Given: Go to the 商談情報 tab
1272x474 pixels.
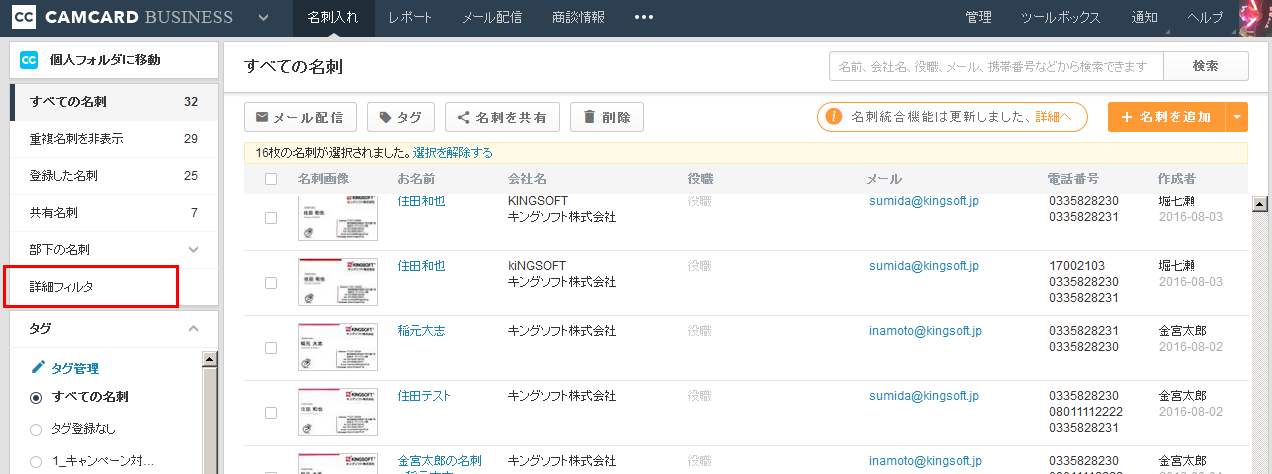Looking at the screenshot, I should click(x=578, y=17).
